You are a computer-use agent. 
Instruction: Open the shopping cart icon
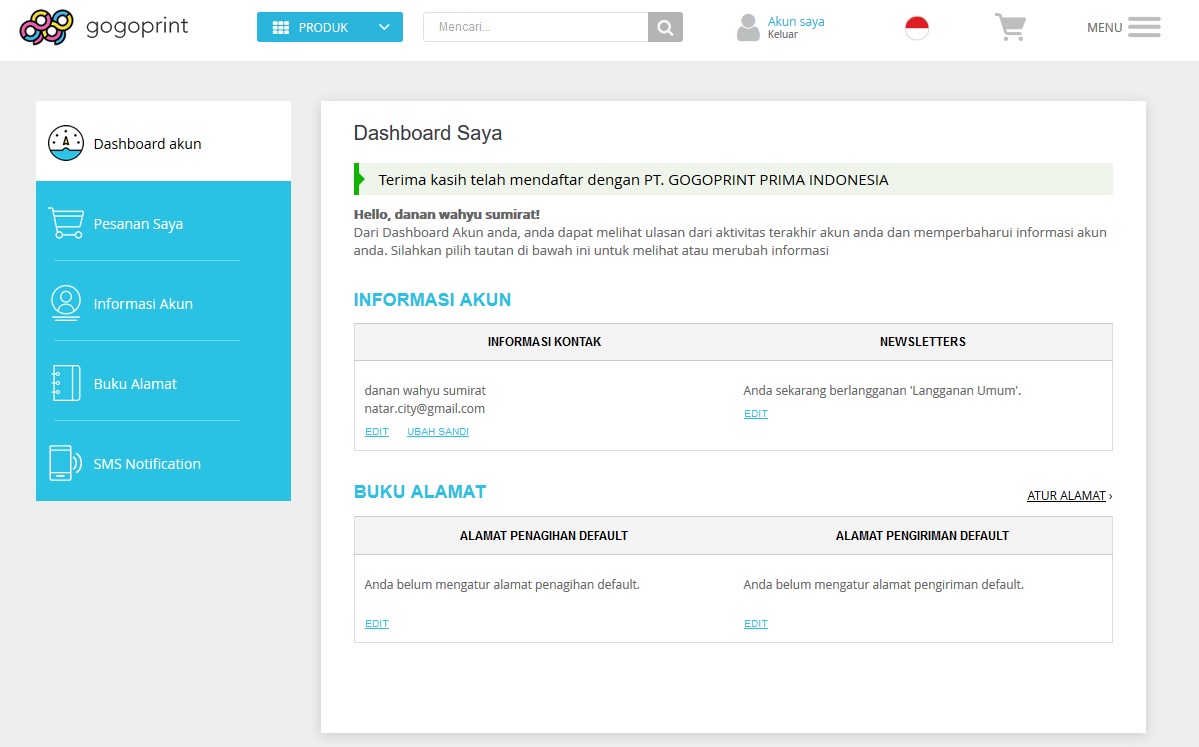click(x=1010, y=28)
